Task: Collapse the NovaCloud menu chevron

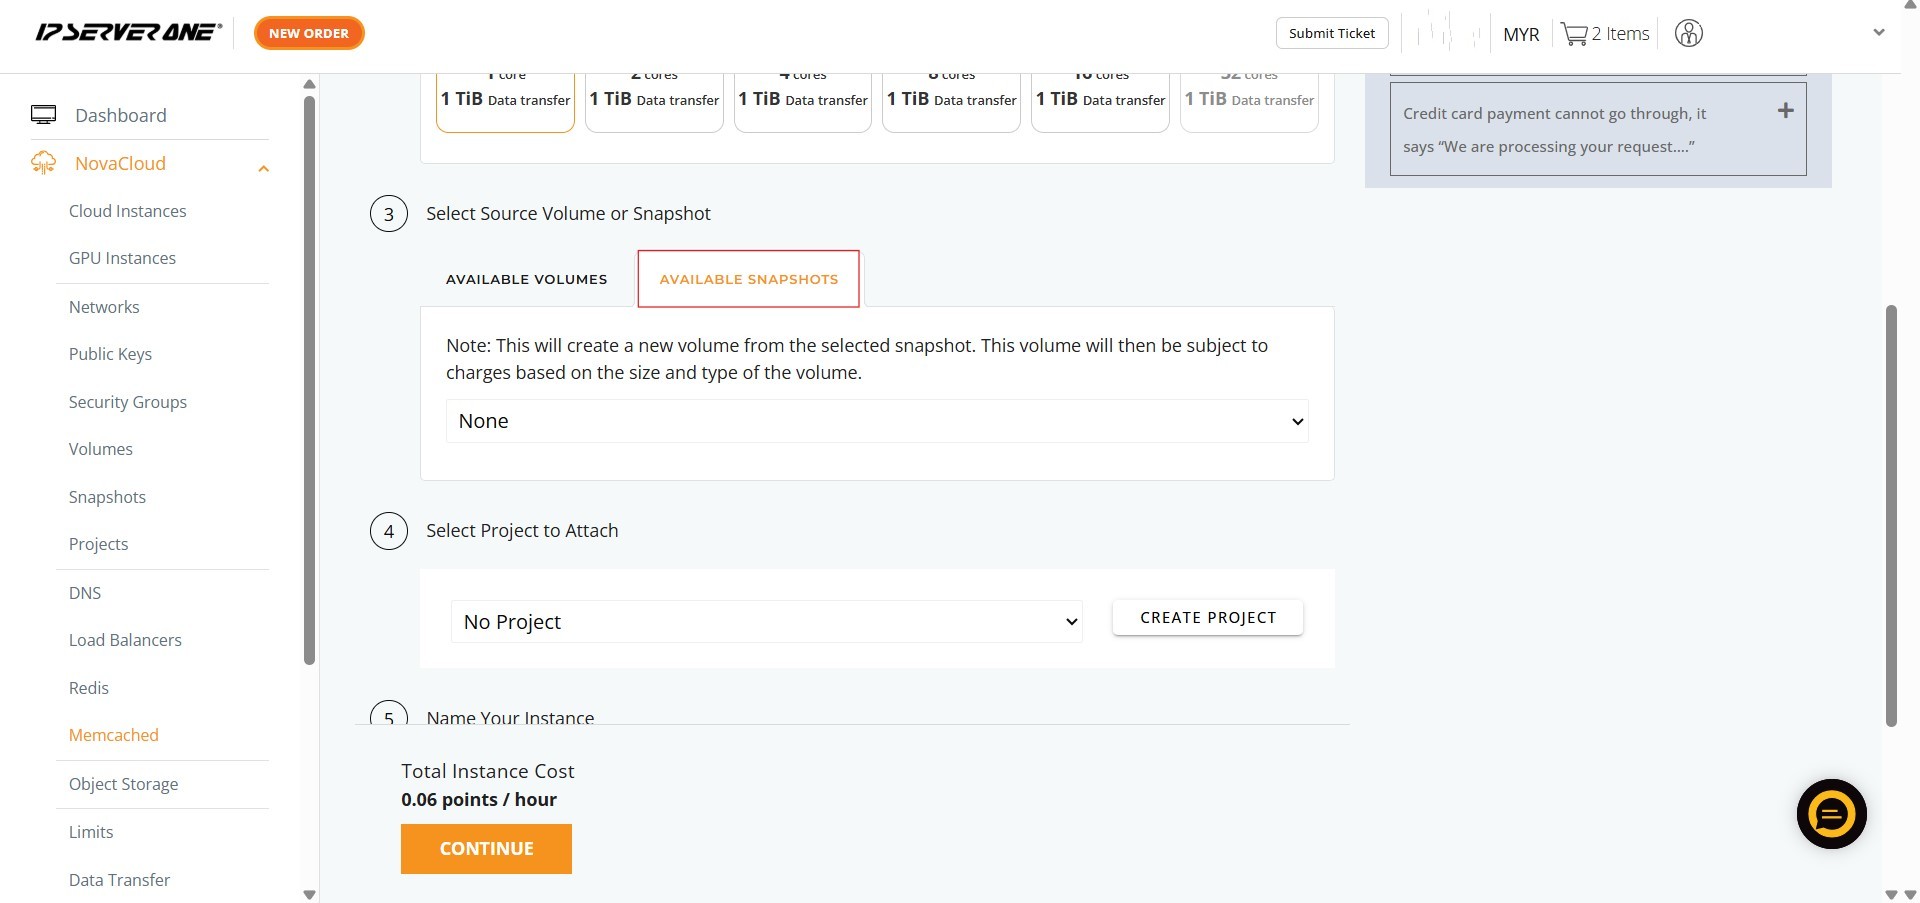Action: coord(264,168)
